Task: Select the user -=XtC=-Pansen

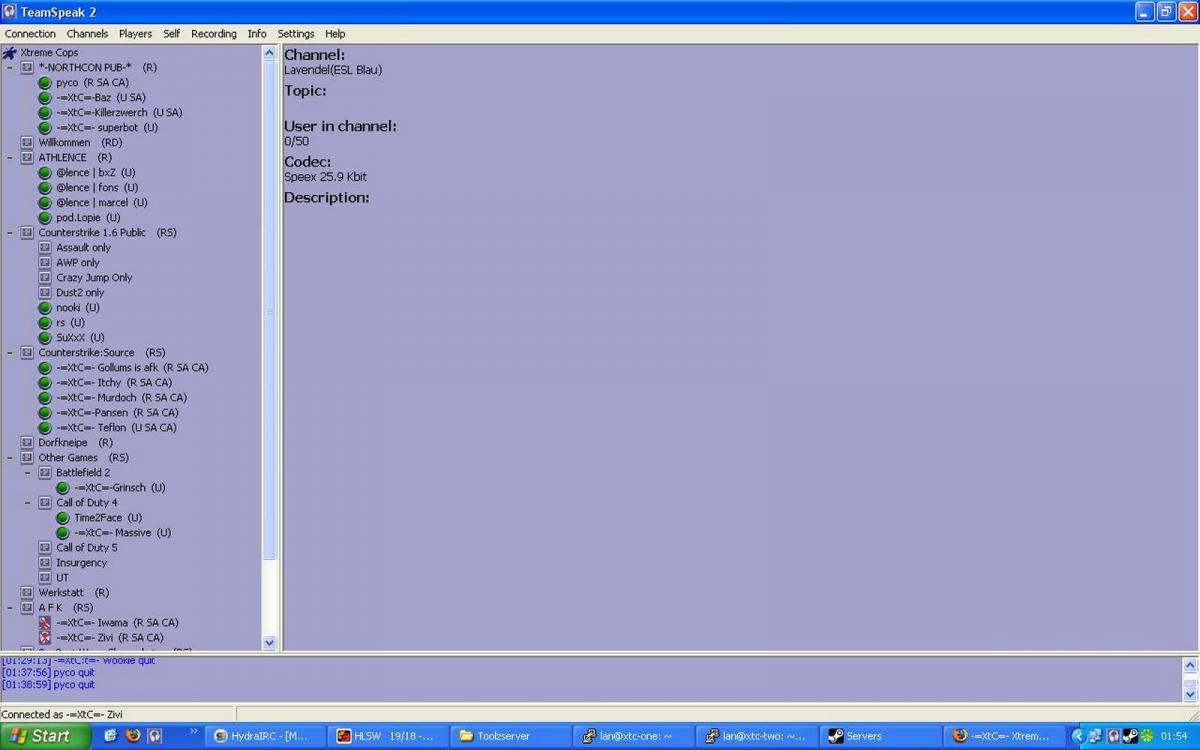Action: (117, 413)
